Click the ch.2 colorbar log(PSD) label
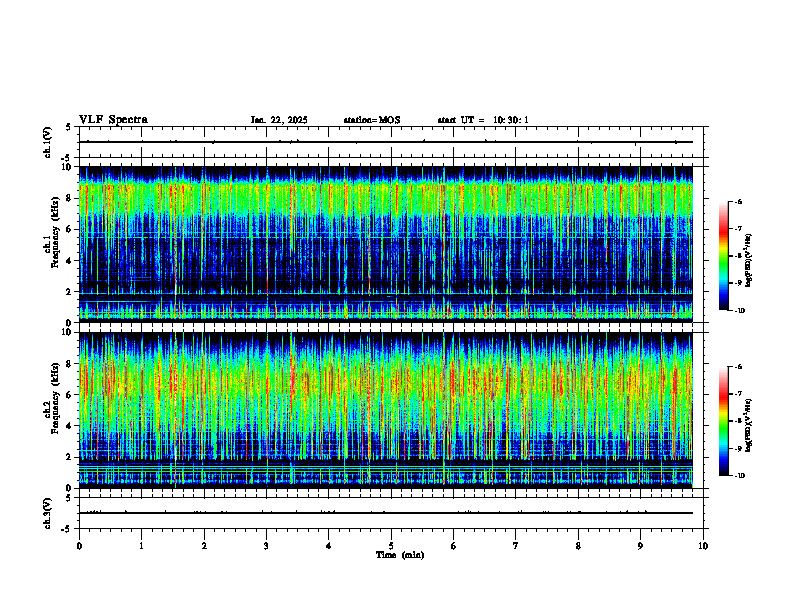The image size is (792, 612). (749, 425)
